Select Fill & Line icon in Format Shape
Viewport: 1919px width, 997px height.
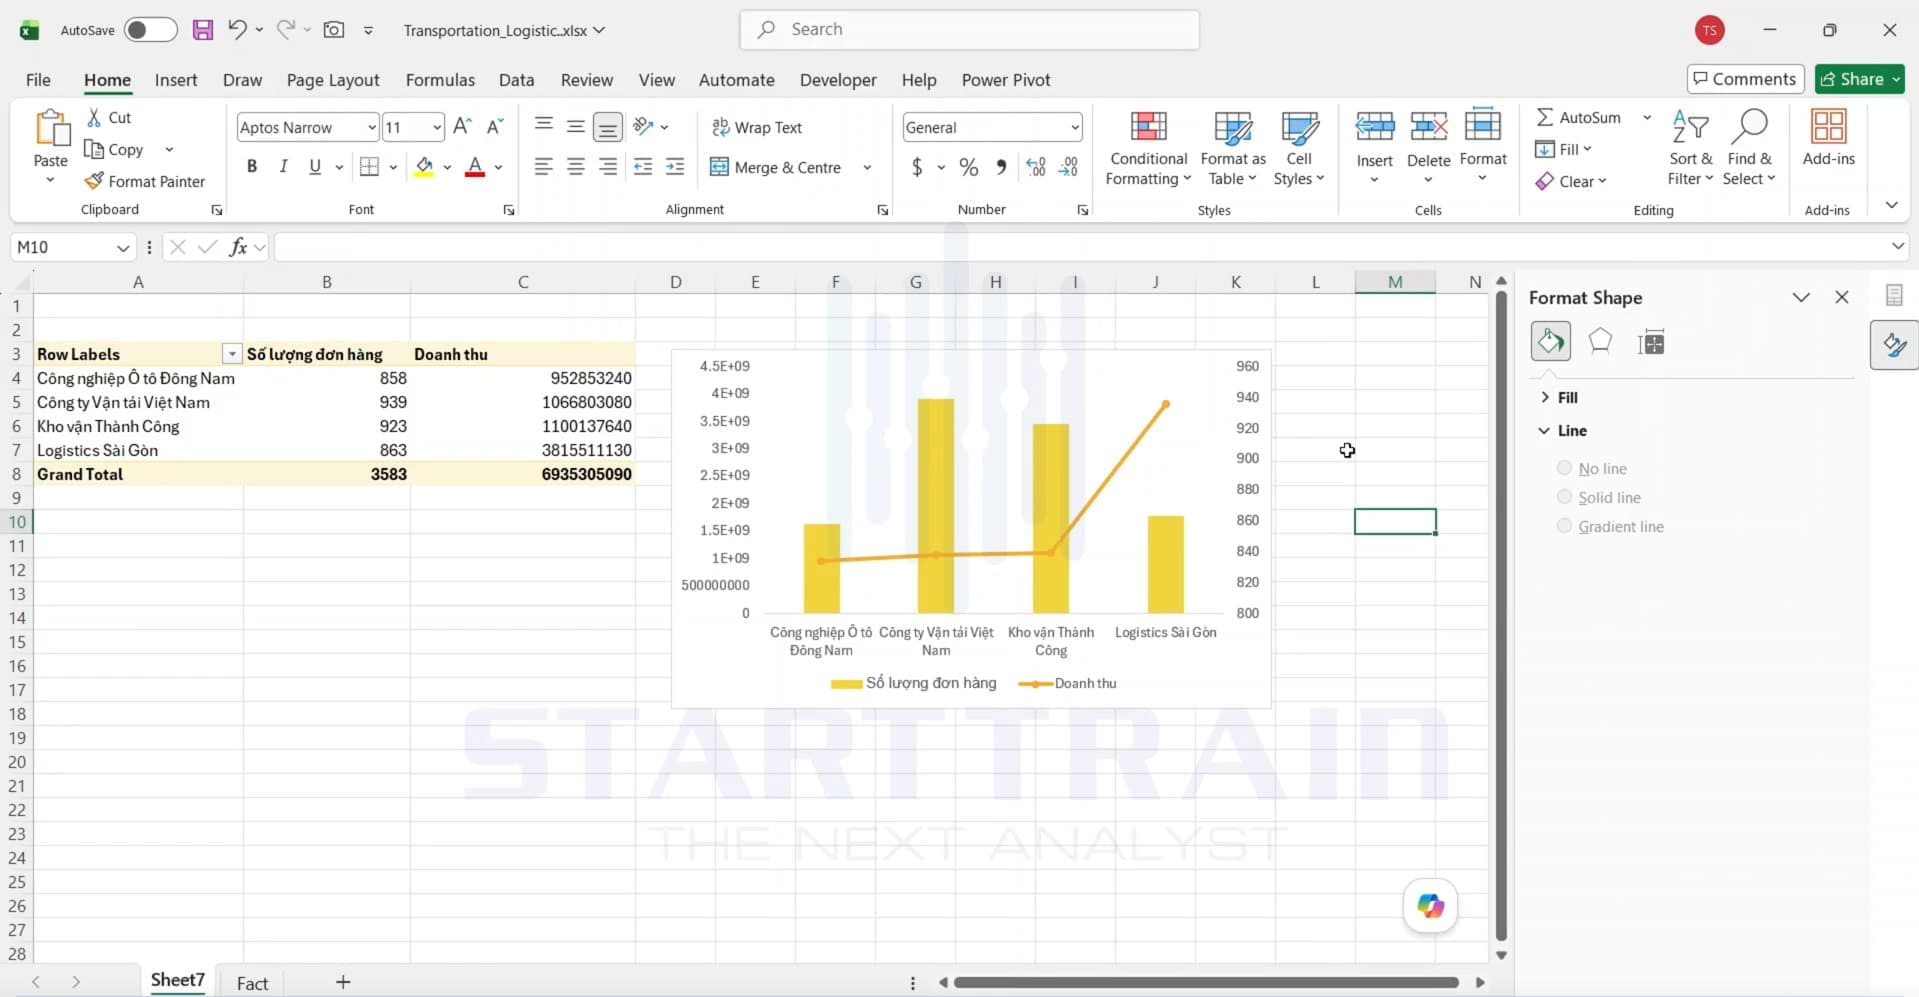[1551, 342]
